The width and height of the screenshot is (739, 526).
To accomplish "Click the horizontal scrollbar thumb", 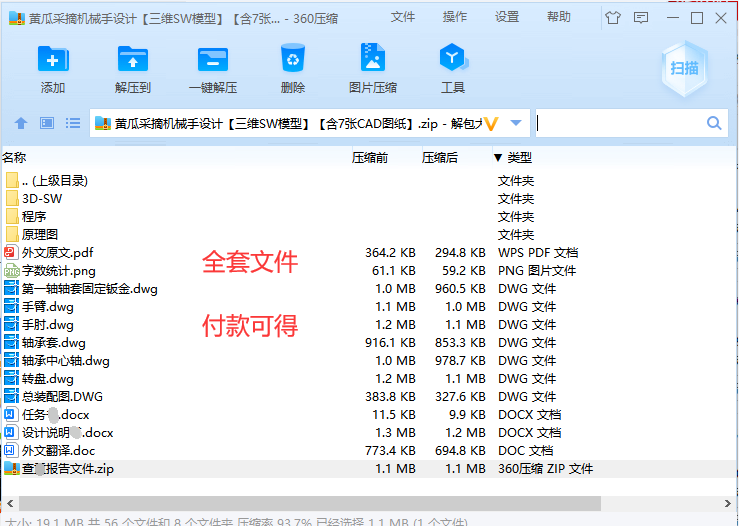I will coord(310,503).
